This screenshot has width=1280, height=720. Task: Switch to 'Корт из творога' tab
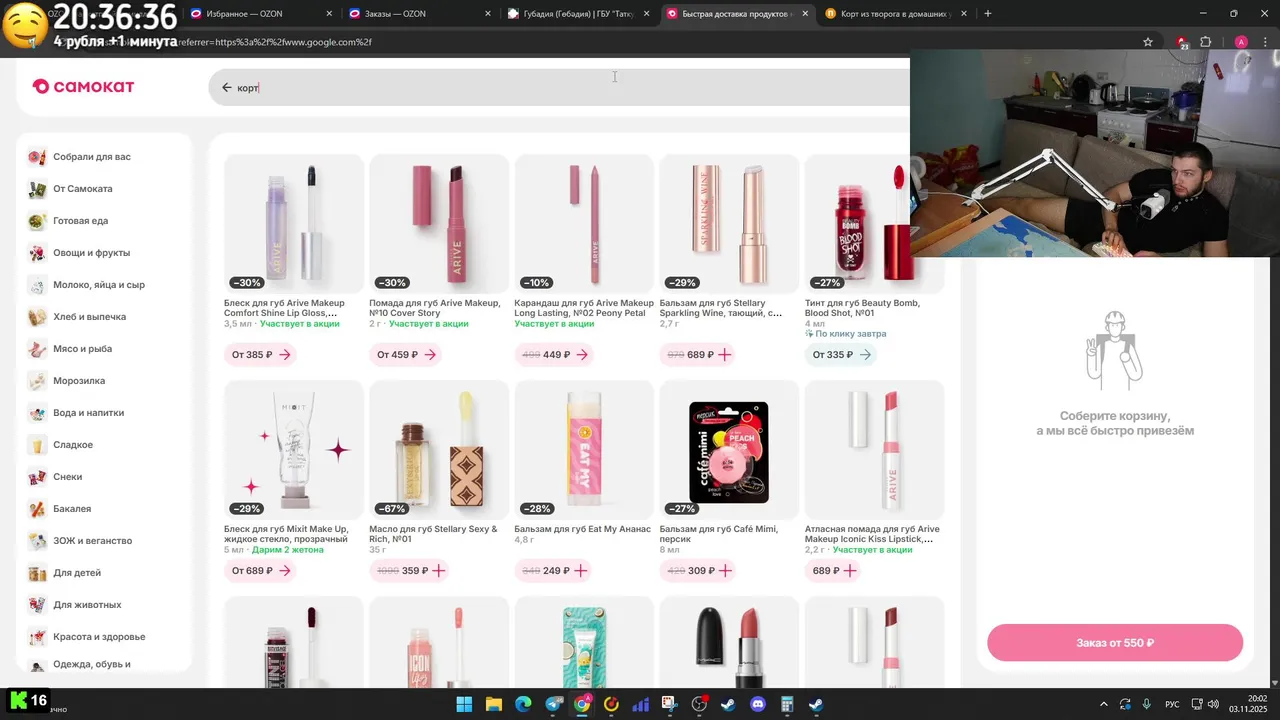895,14
